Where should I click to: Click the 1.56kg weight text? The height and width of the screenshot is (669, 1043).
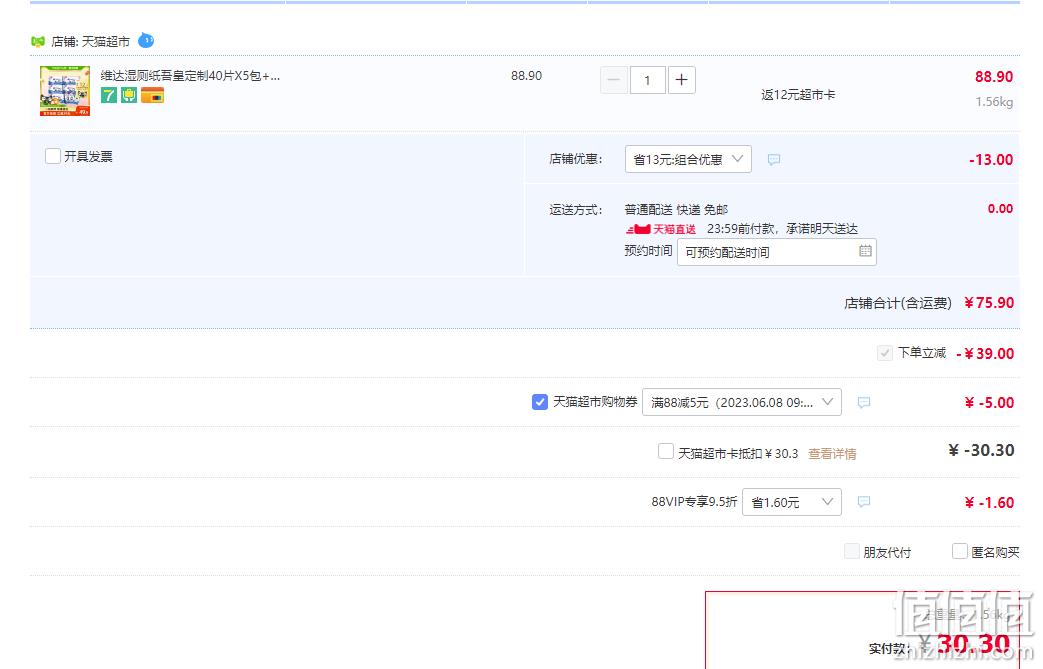pyautogui.click(x=994, y=102)
